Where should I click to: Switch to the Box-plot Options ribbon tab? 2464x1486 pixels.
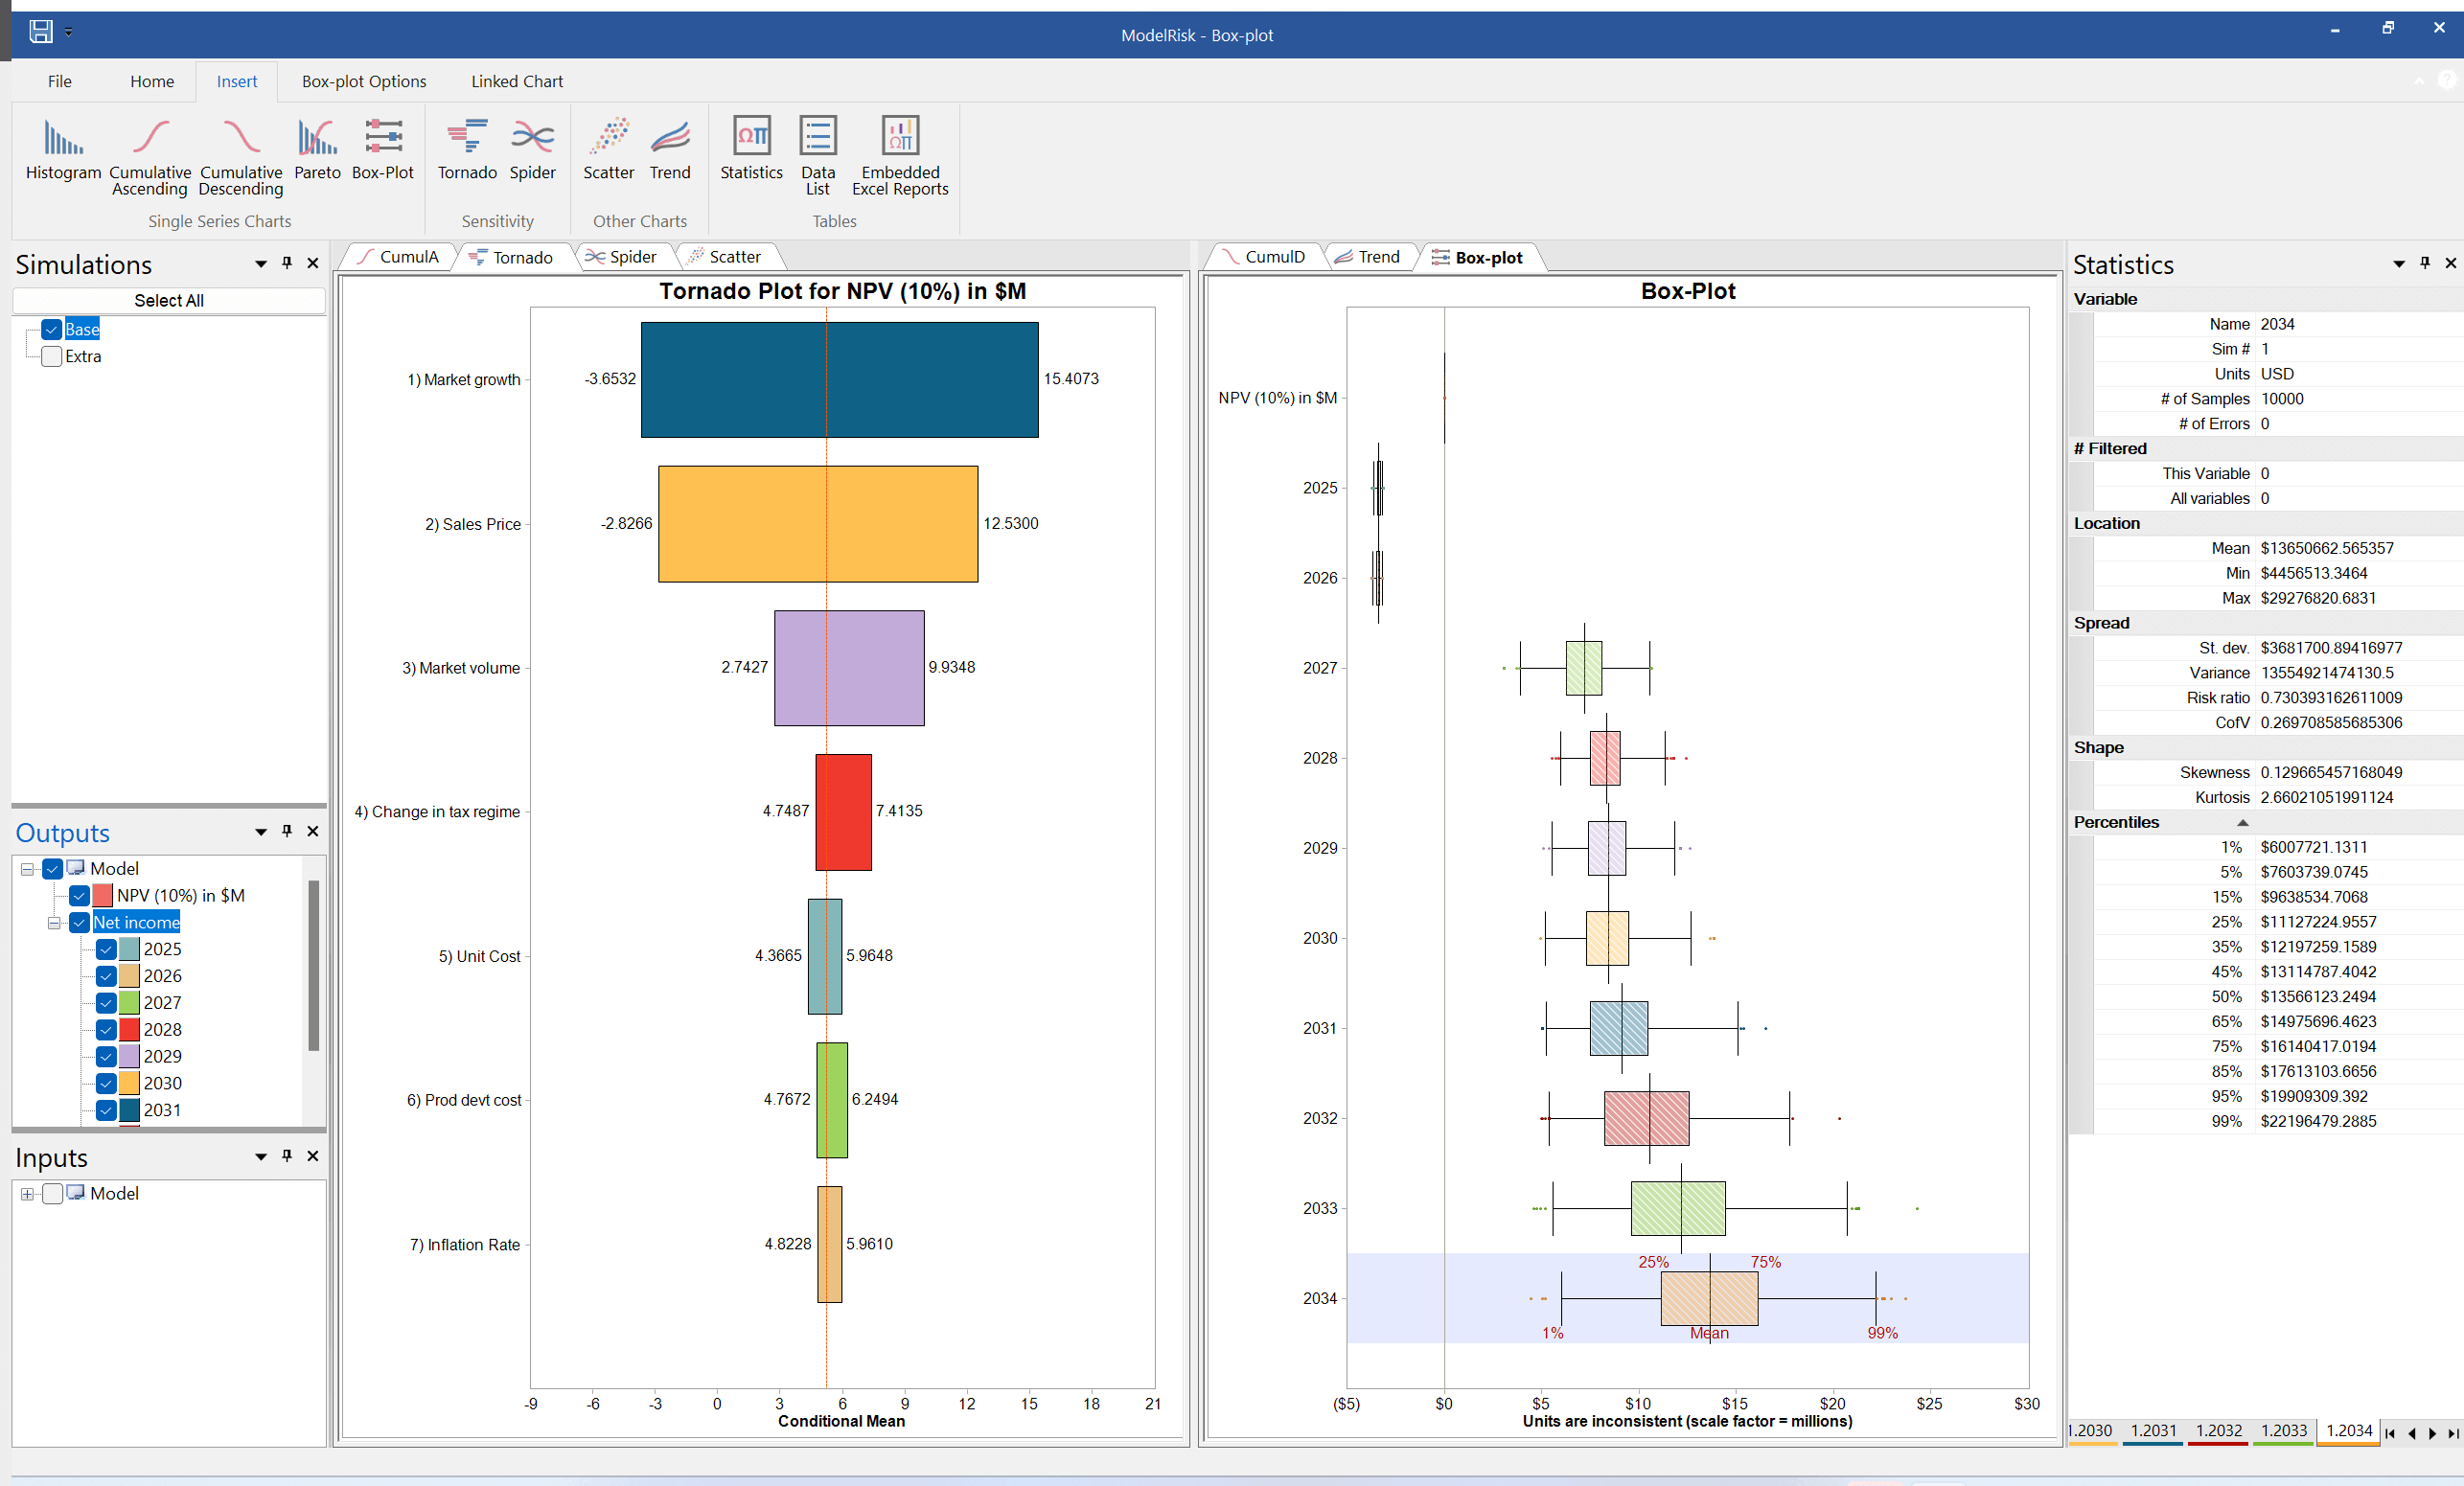(x=363, y=81)
